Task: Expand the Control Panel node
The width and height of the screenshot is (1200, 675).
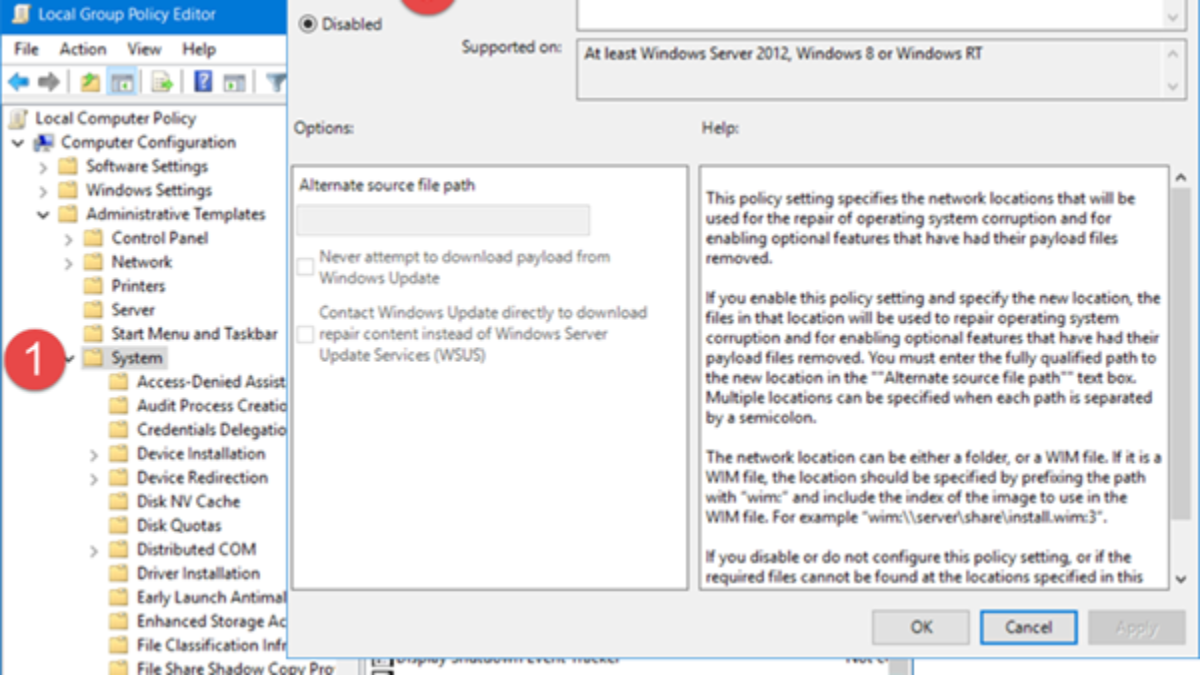Action: [x=68, y=238]
